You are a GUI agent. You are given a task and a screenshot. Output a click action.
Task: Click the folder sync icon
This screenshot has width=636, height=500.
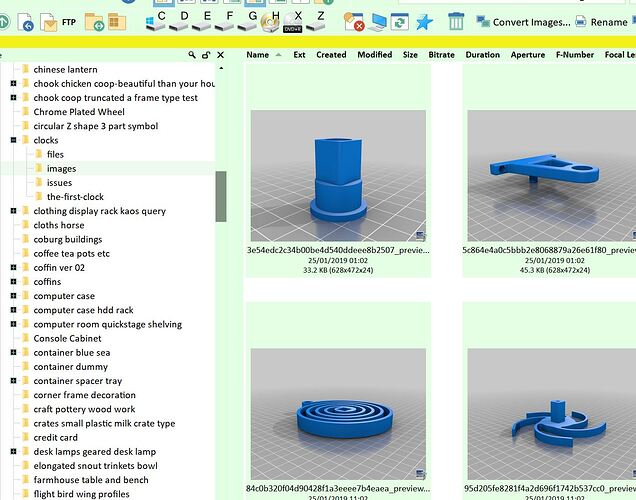[x=94, y=22]
